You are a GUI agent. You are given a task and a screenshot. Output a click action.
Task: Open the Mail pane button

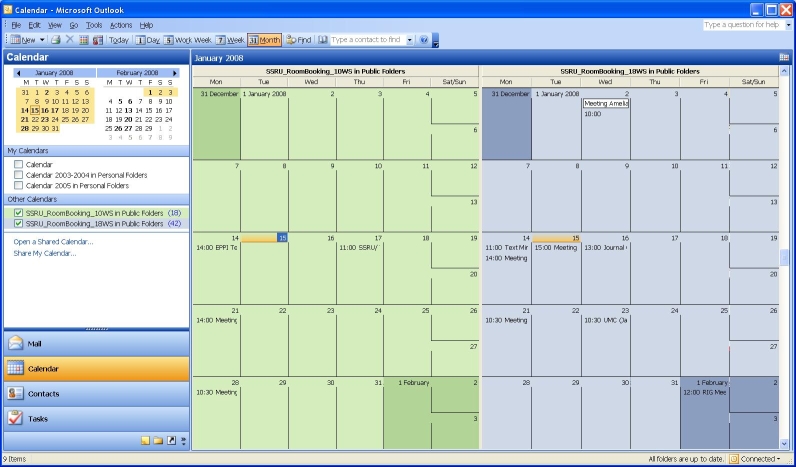point(96,344)
